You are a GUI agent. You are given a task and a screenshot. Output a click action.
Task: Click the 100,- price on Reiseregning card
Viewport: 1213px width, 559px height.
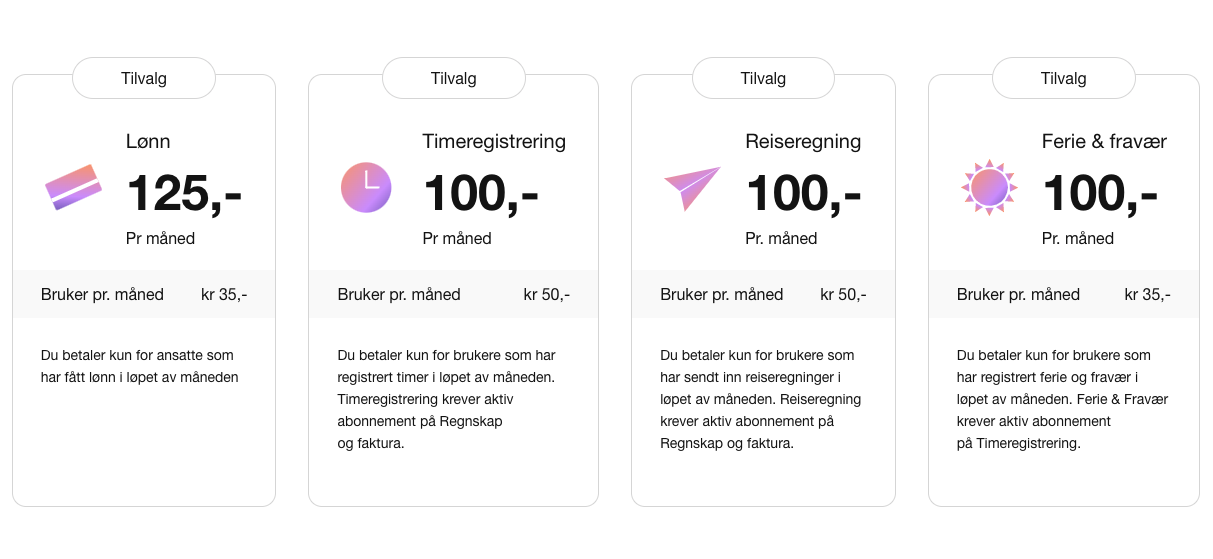[x=804, y=192]
